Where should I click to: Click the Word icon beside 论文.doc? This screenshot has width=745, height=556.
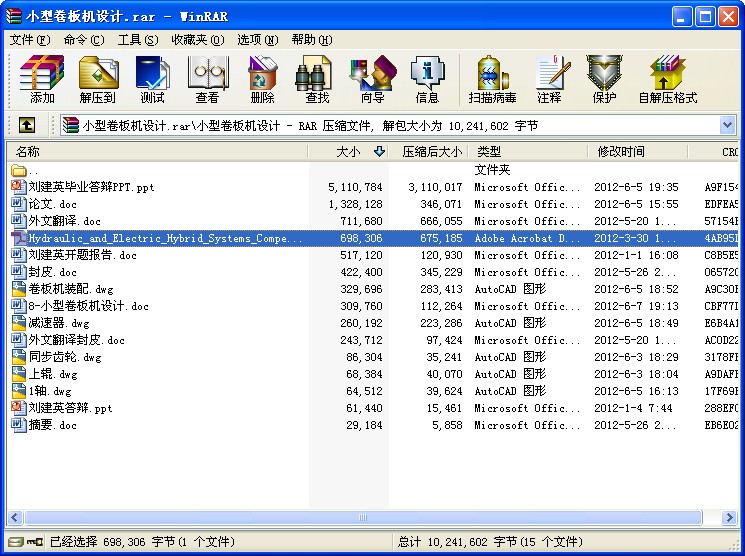click(18, 204)
